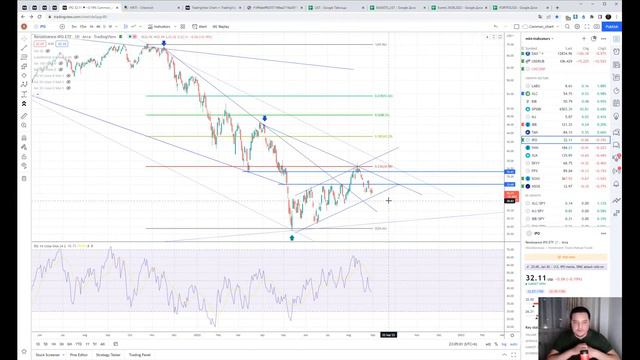The width and height of the screenshot is (640, 360).
Task: Expand the favorite indicators dropdown arrow
Action: coord(176,27)
